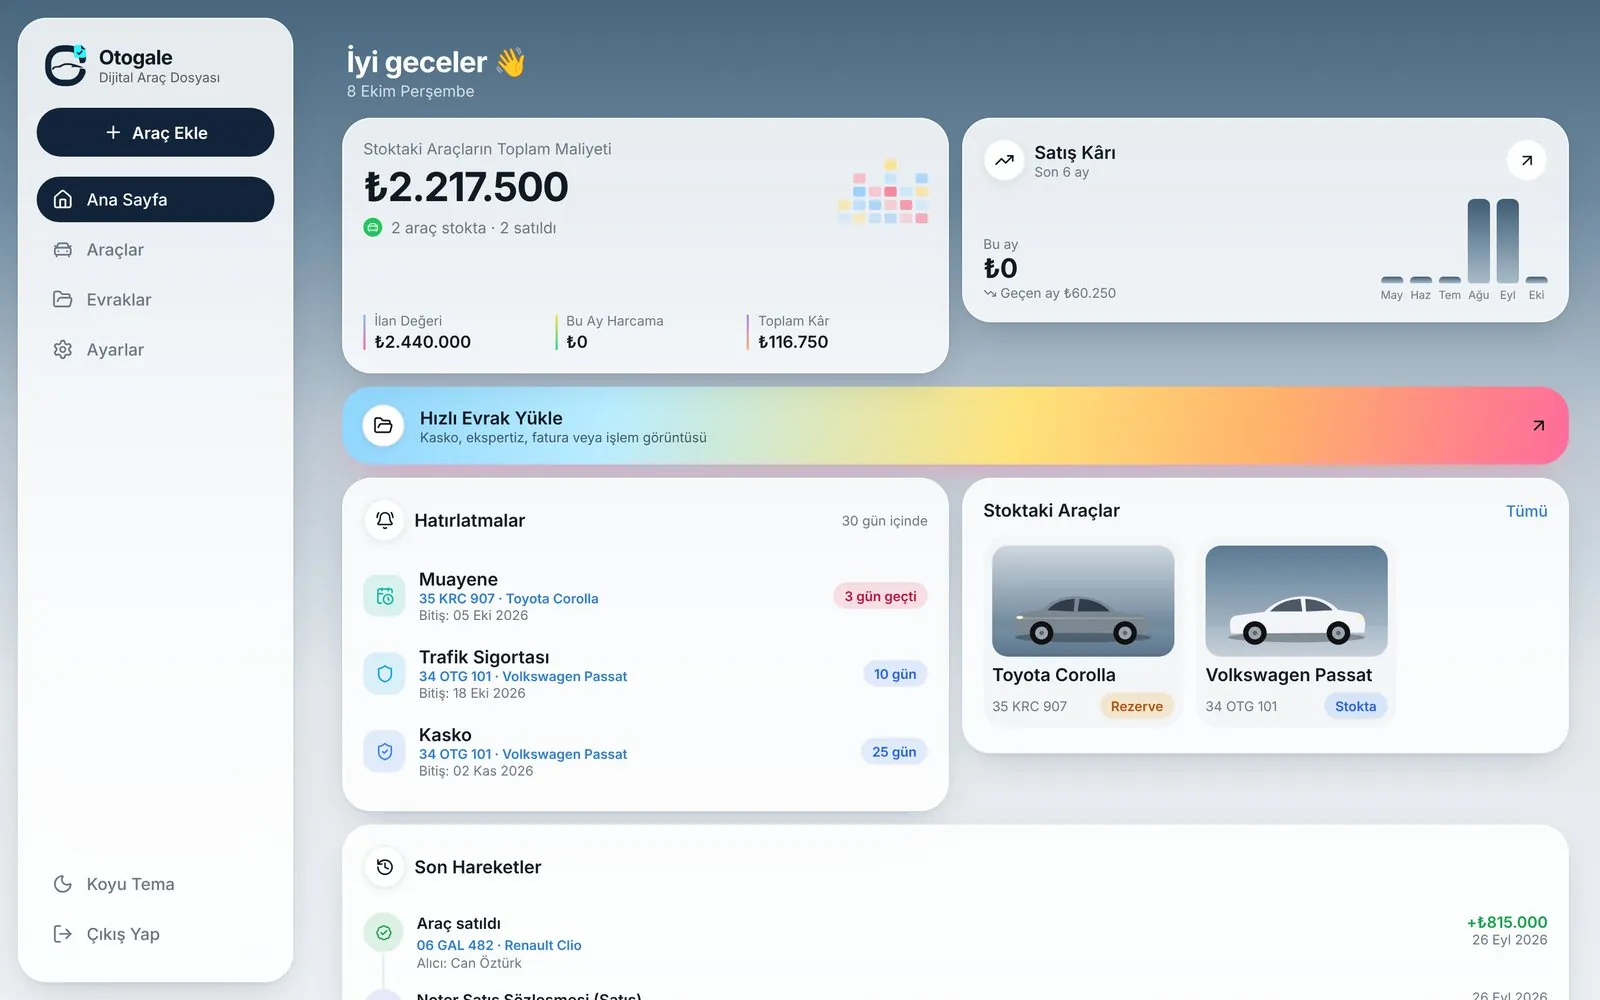Click the moon icon for Koyu Tema
This screenshot has width=1600, height=1000.
click(63, 884)
